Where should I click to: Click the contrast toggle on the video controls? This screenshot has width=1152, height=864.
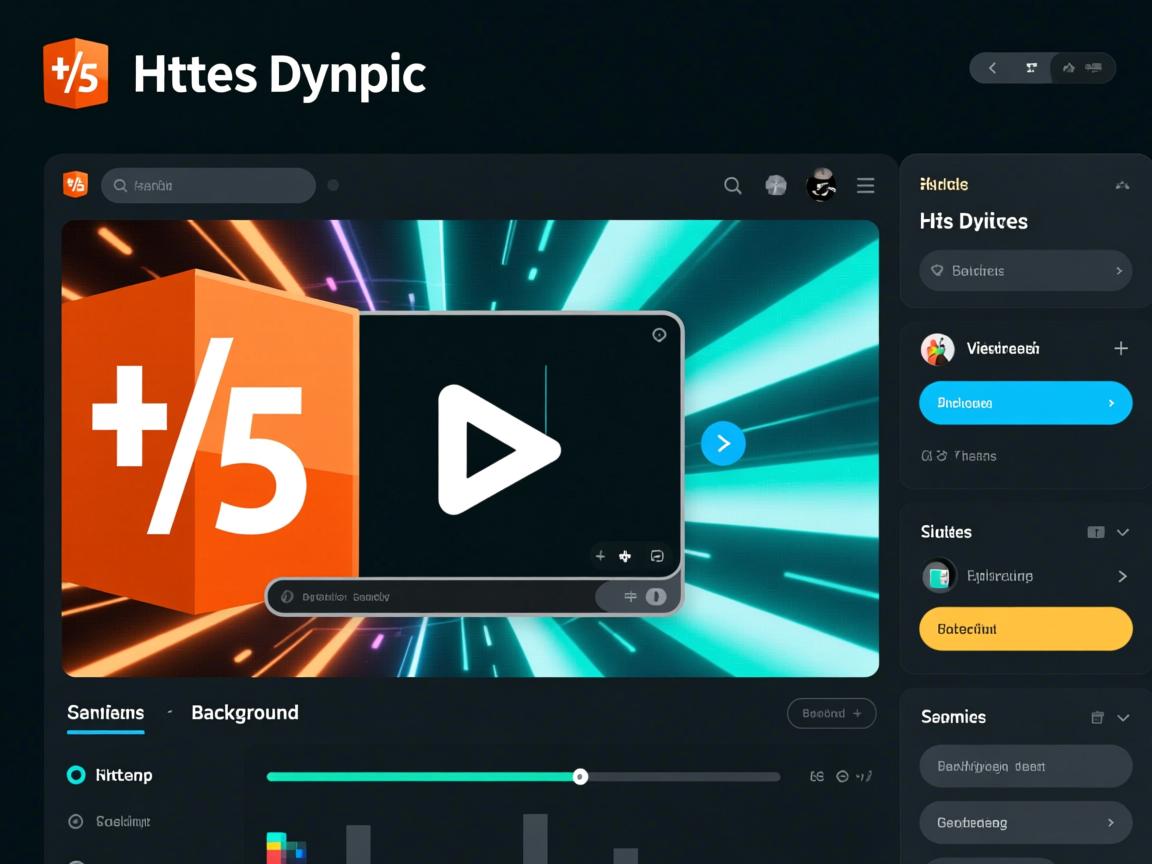pos(655,596)
